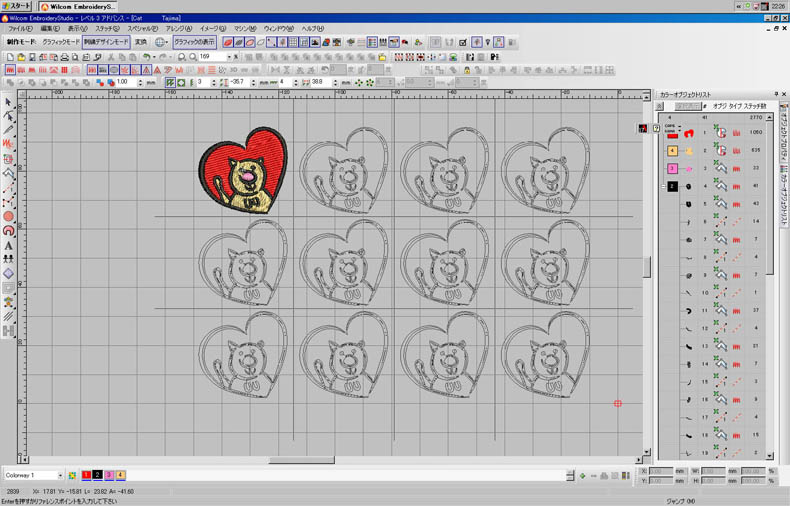
Task: Select the diagonal lines tool in toolbox
Action: 8,317
